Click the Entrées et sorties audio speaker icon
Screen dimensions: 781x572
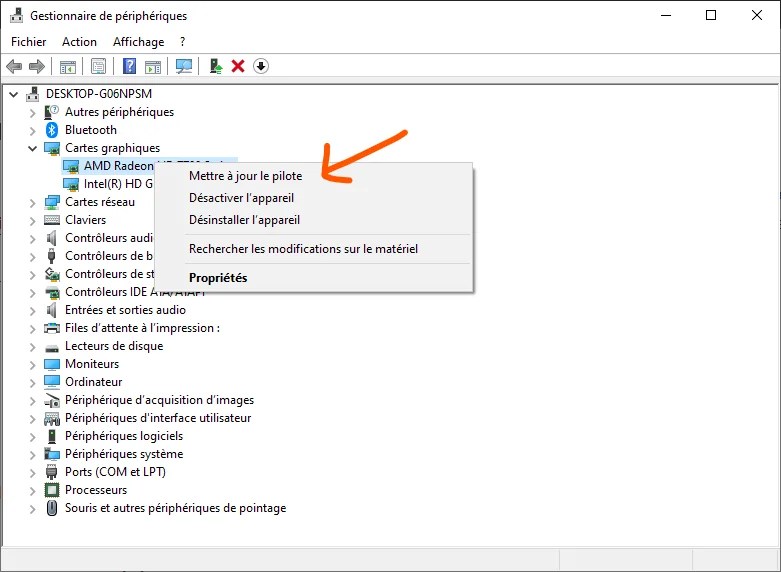[x=52, y=310]
